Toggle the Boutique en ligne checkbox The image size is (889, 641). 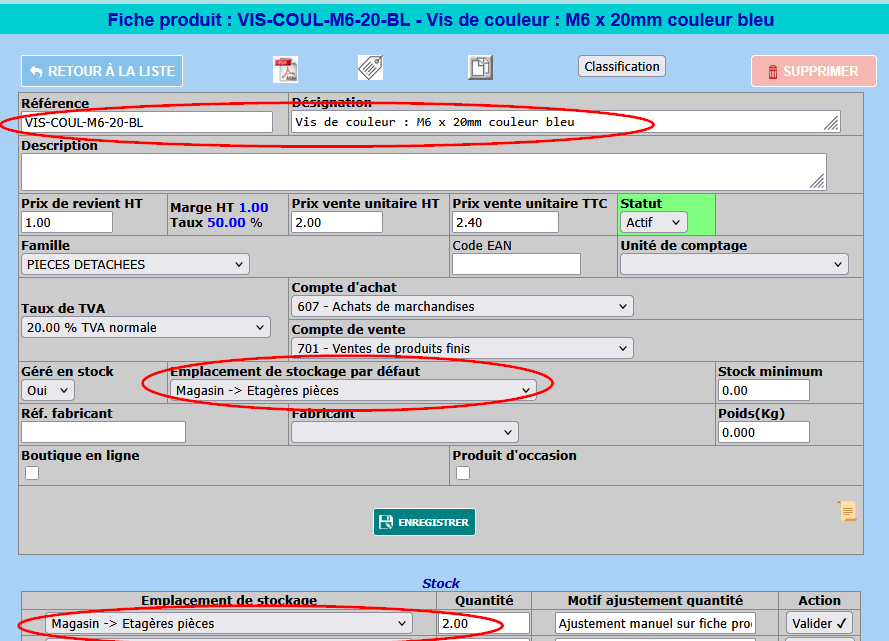pyautogui.click(x=32, y=473)
